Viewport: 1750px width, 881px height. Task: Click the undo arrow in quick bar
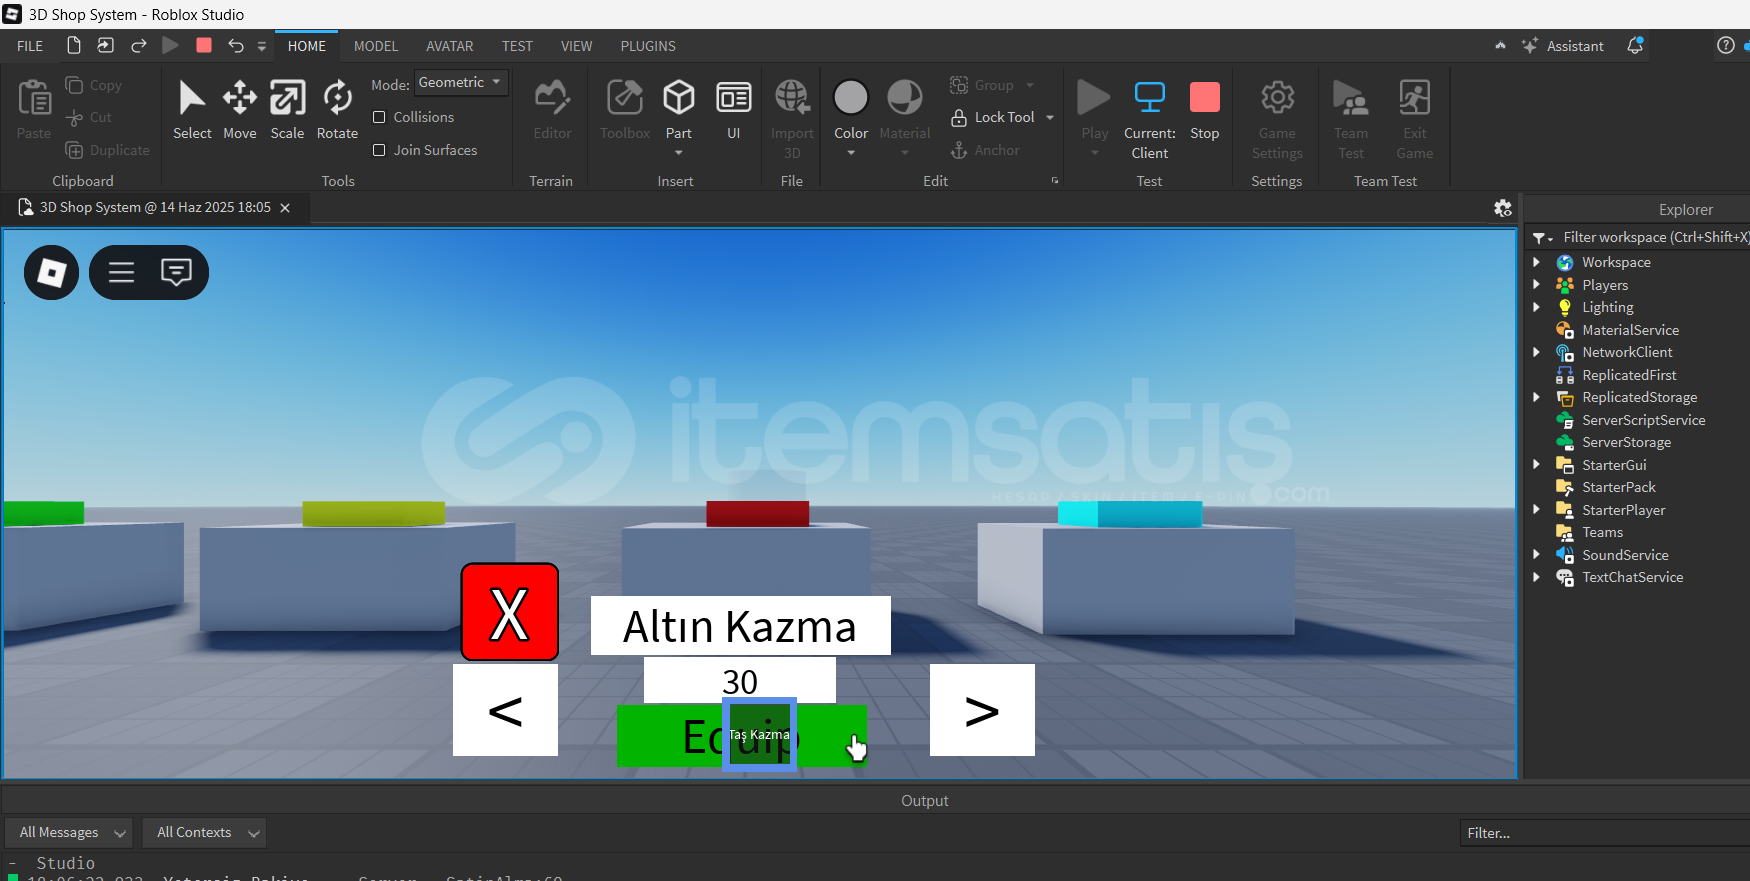click(236, 45)
